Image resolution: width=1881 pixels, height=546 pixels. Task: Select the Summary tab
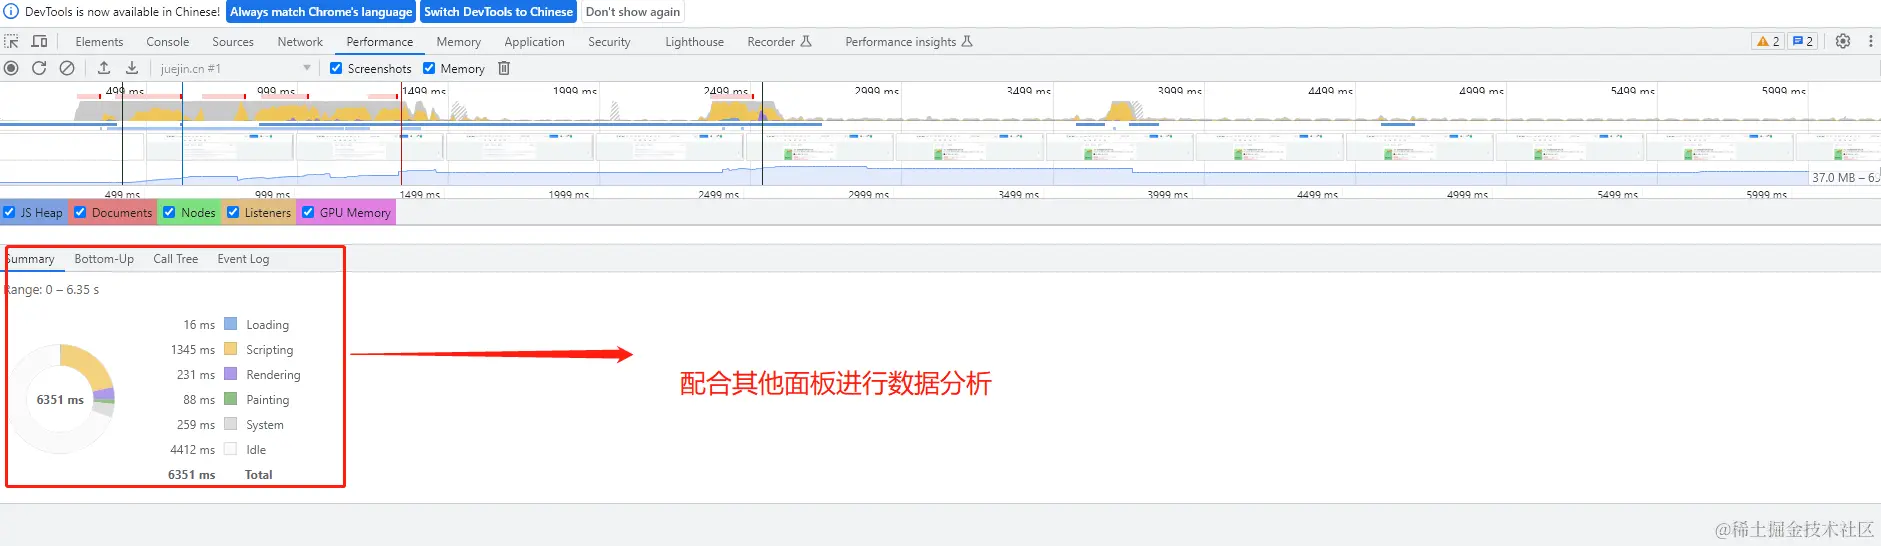[30, 259]
